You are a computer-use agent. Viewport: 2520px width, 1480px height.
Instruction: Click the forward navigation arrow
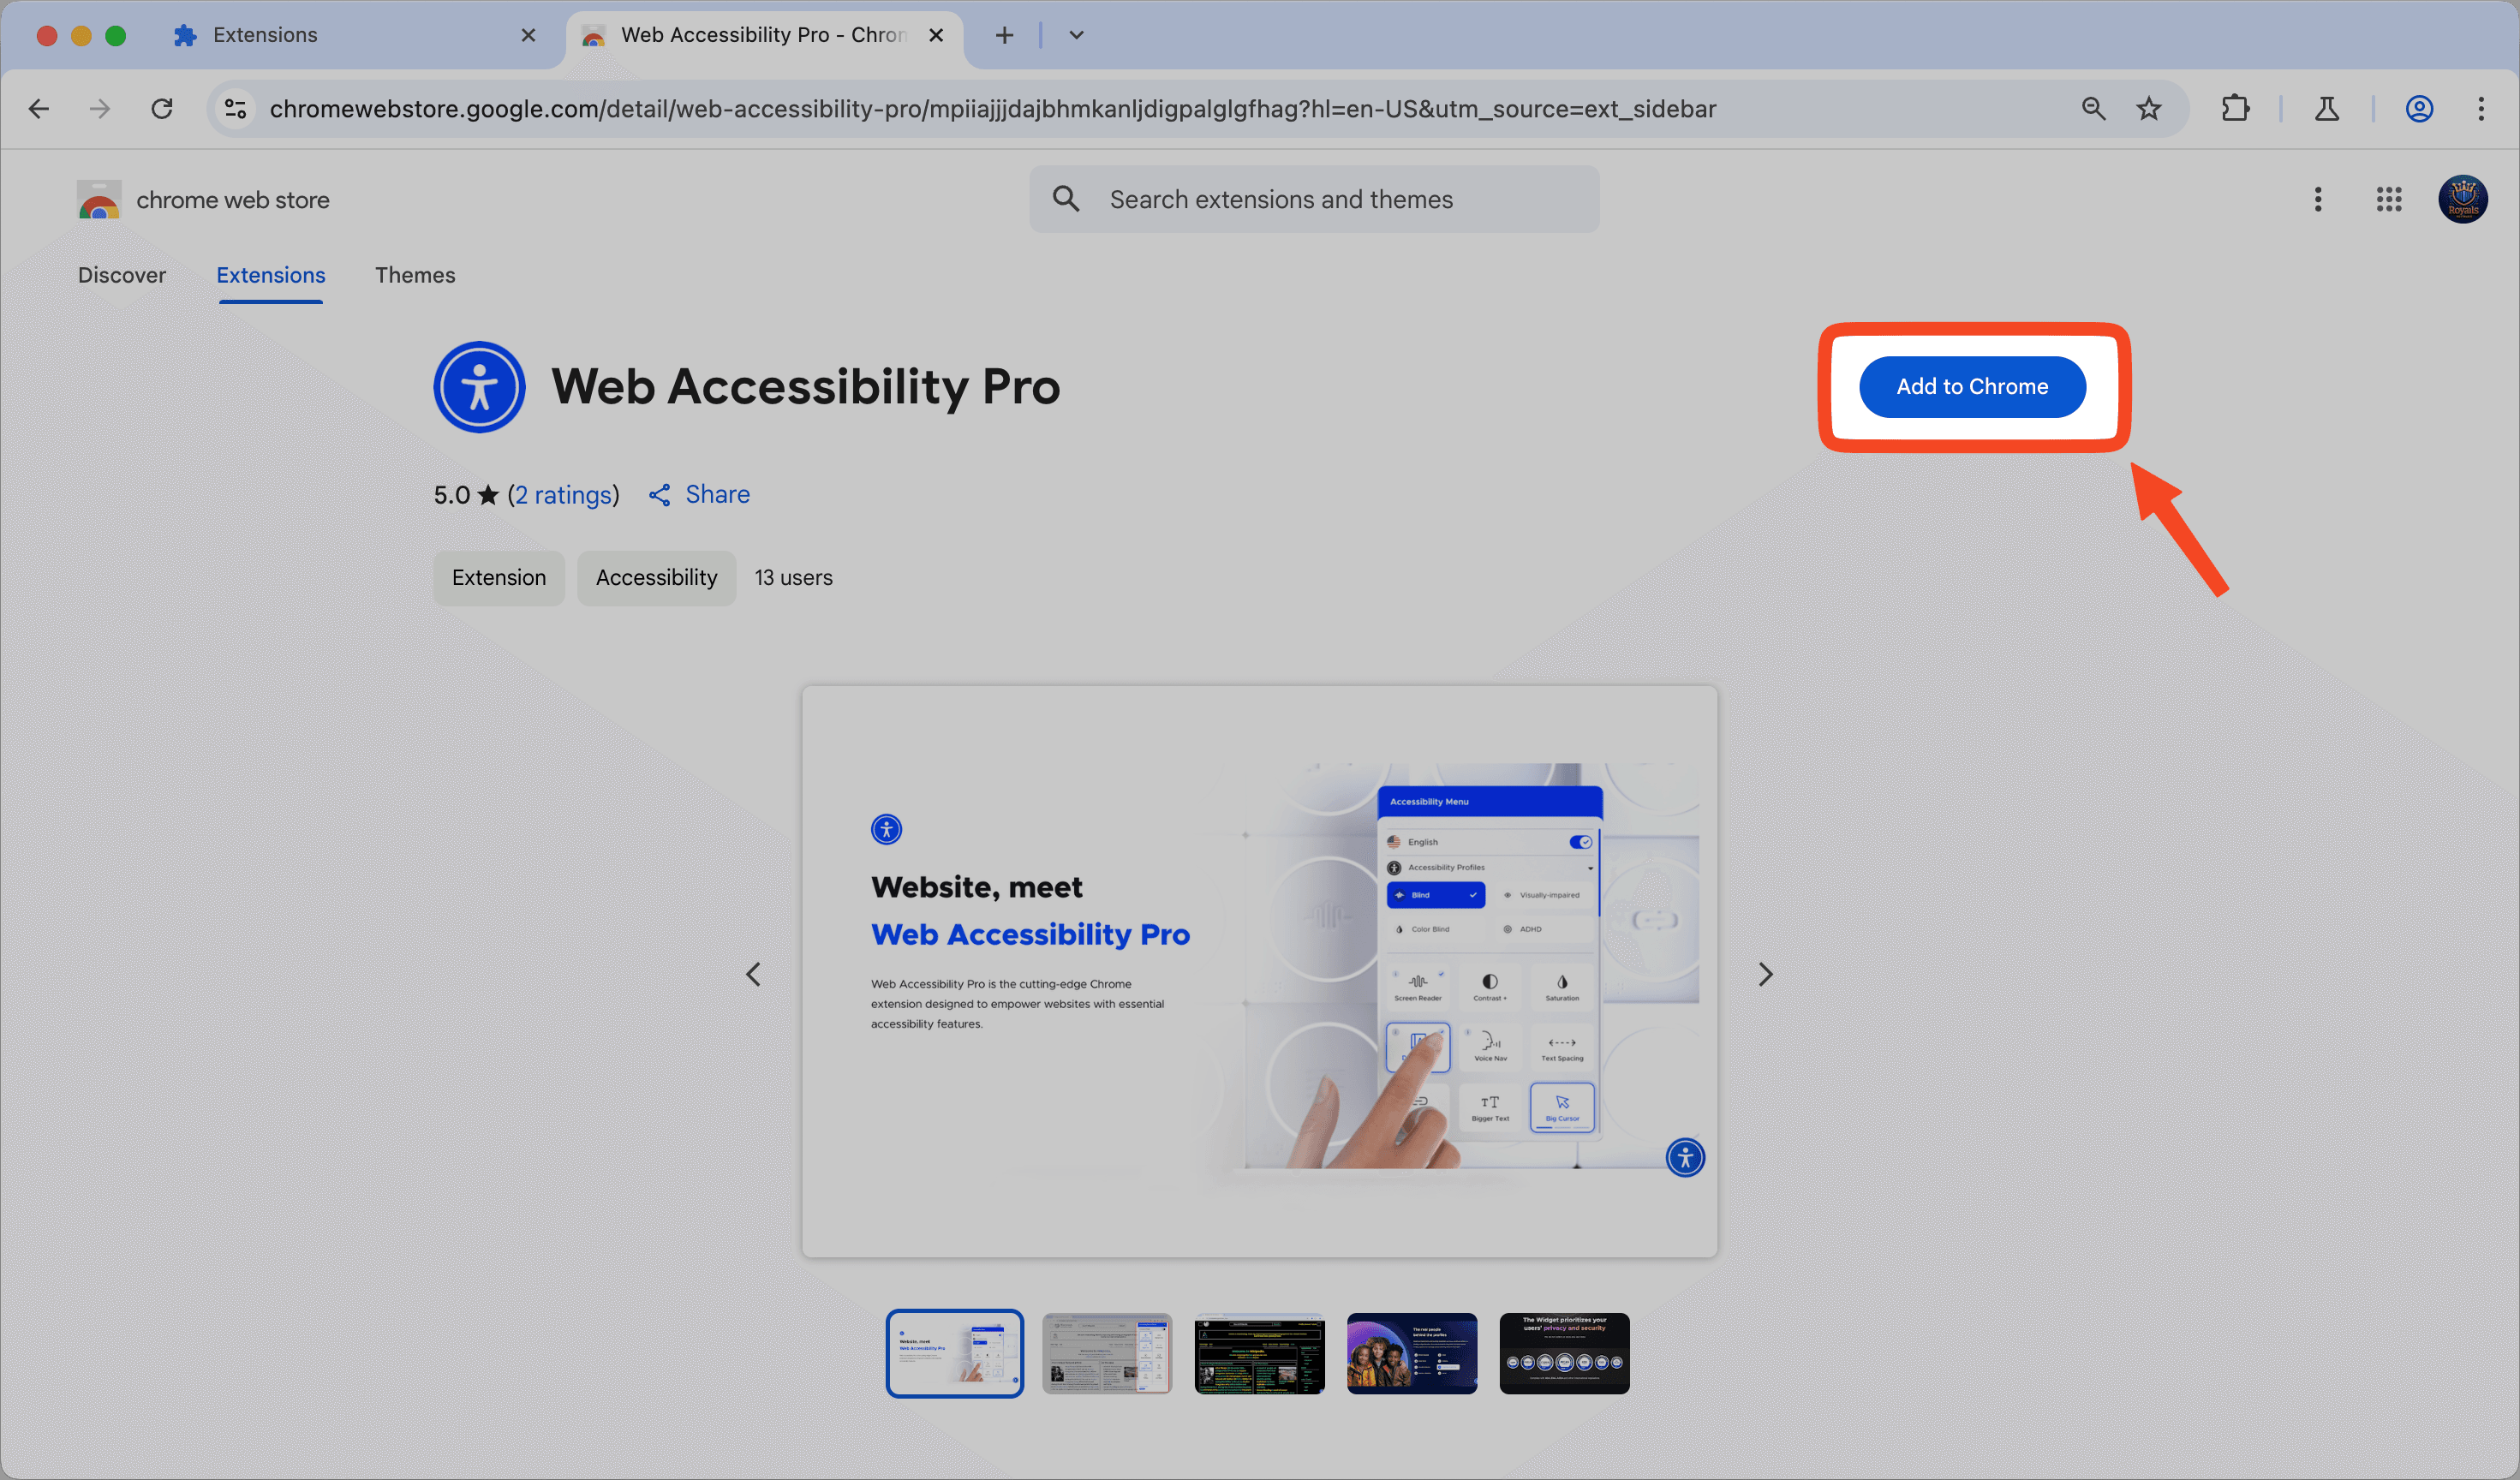100,109
